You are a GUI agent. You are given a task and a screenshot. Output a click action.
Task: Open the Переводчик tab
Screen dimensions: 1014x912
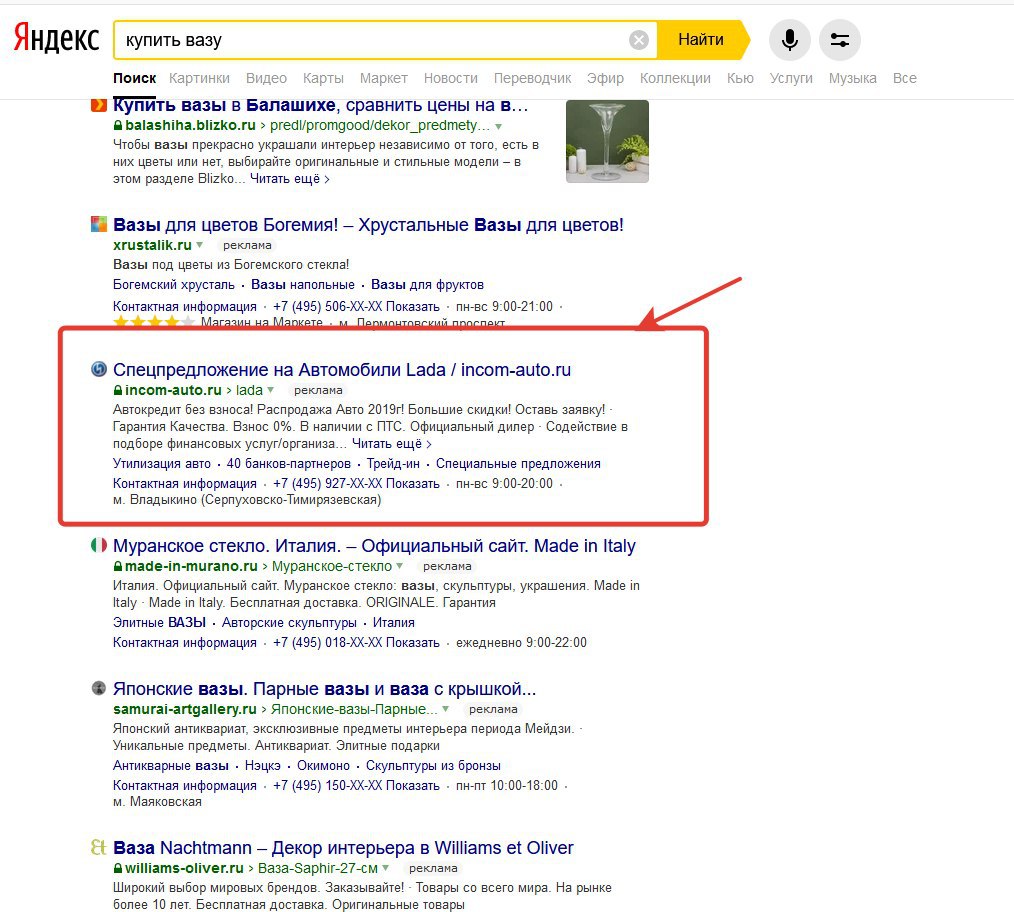[x=532, y=78]
